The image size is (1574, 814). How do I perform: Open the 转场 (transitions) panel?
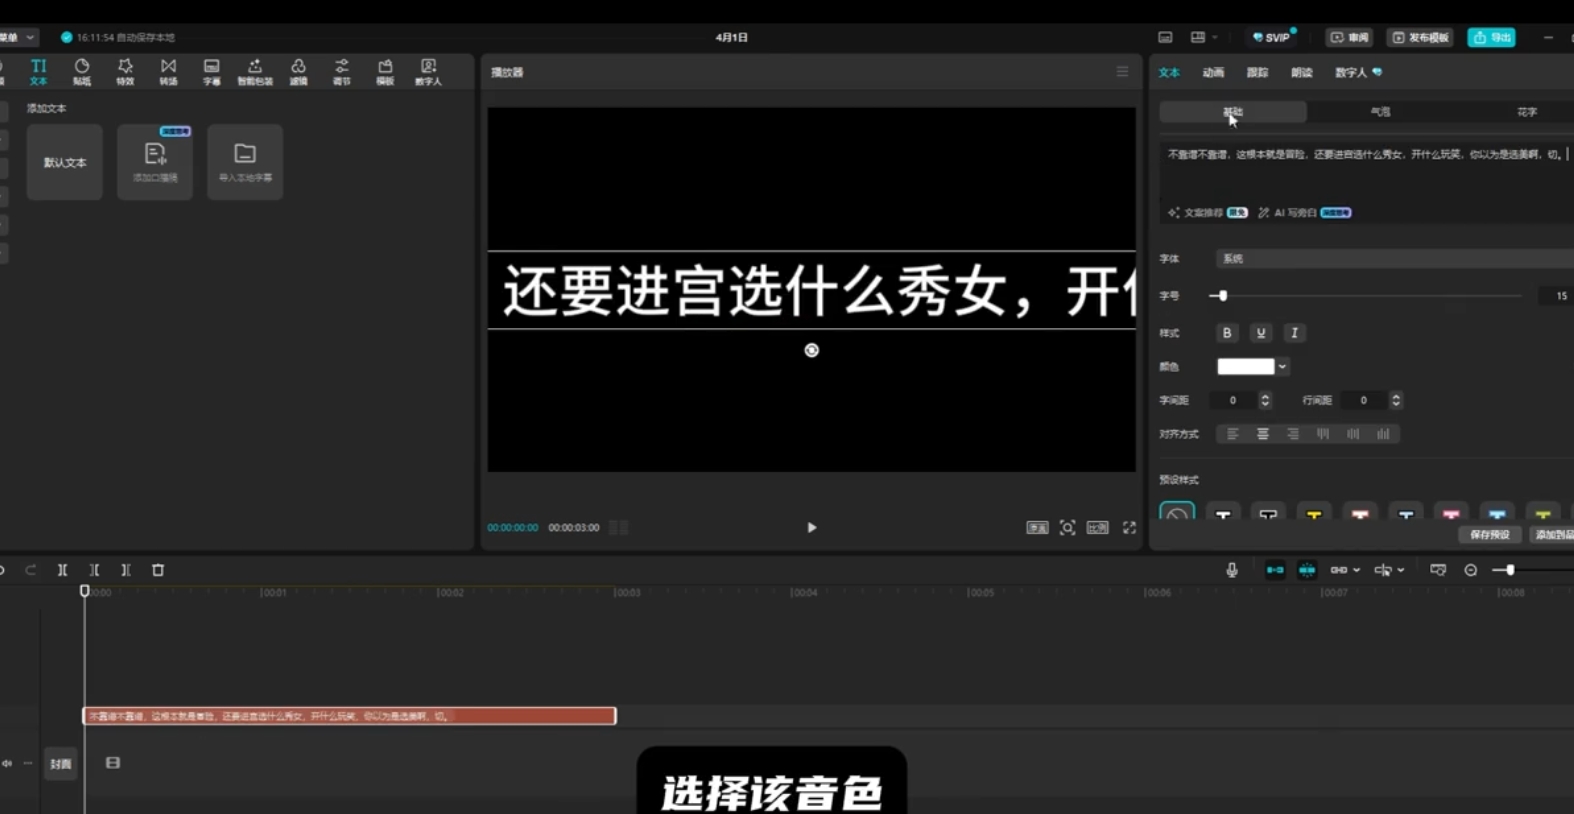click(168, 71)
